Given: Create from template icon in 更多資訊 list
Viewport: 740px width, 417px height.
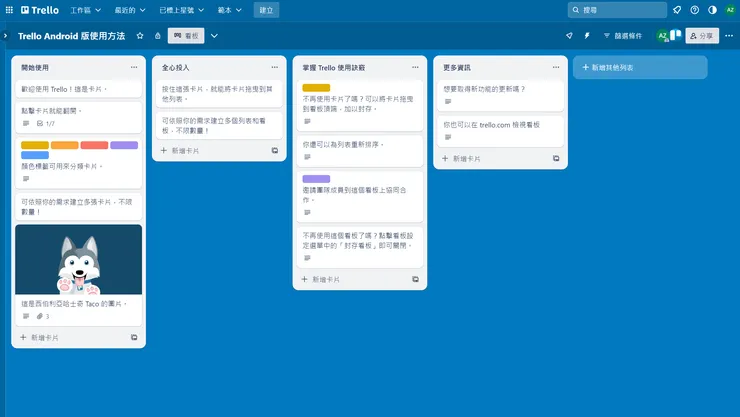Looking at the screenshot, I should click(556, 159).
